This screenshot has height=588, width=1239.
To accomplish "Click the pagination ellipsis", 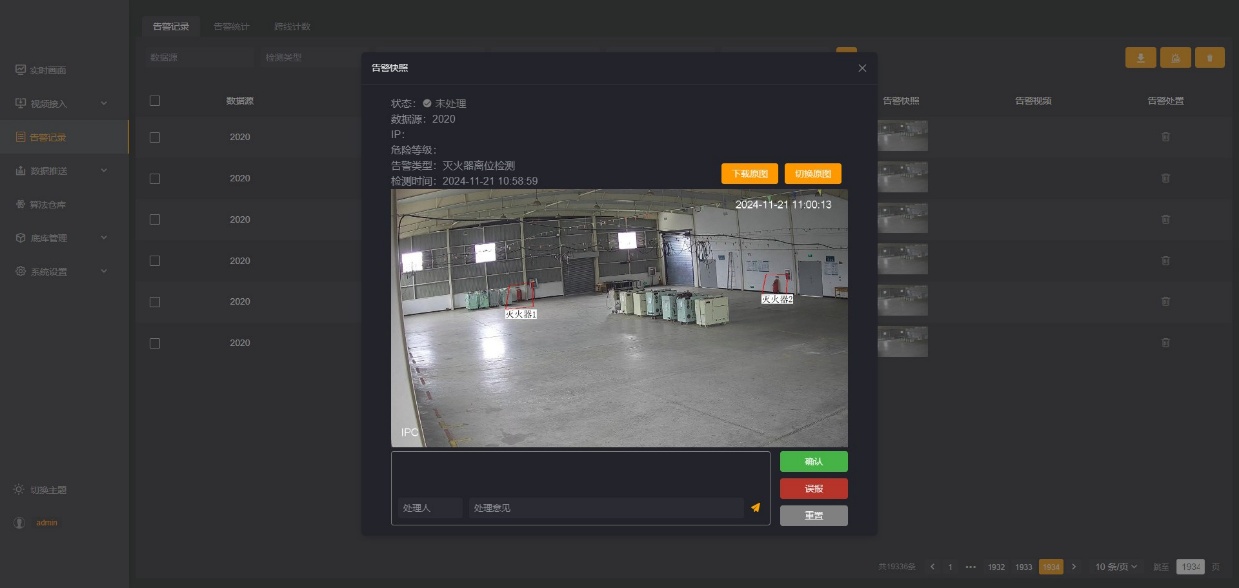I will (x=971, y=566).
